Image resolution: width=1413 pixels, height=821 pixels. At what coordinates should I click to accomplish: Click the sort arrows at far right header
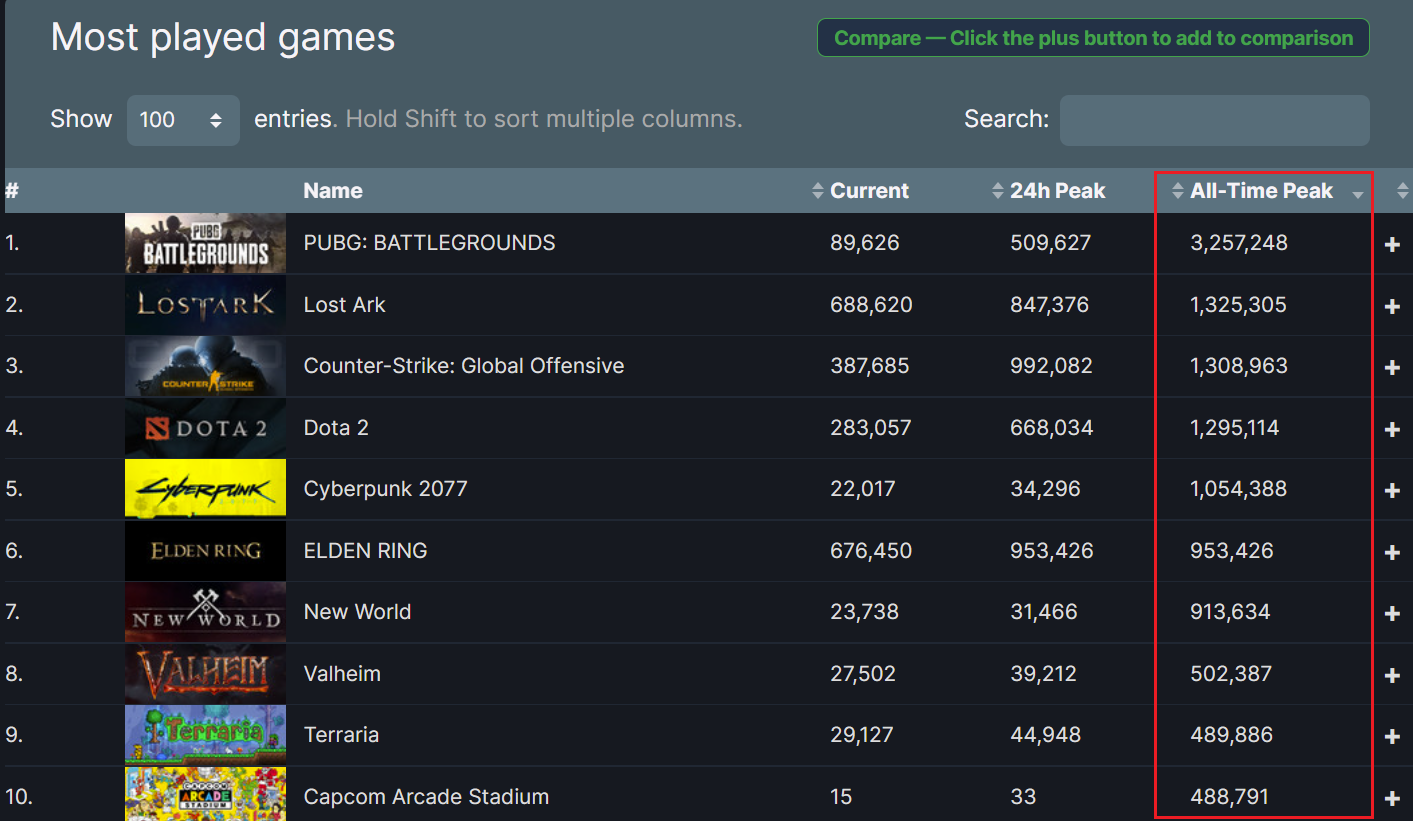tap(1402, 191)
